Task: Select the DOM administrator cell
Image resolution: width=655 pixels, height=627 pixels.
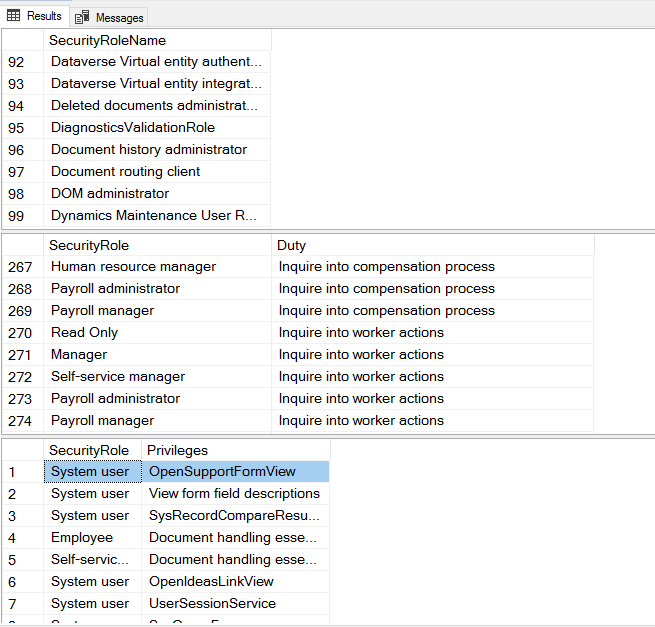Action: click(157, 194)
